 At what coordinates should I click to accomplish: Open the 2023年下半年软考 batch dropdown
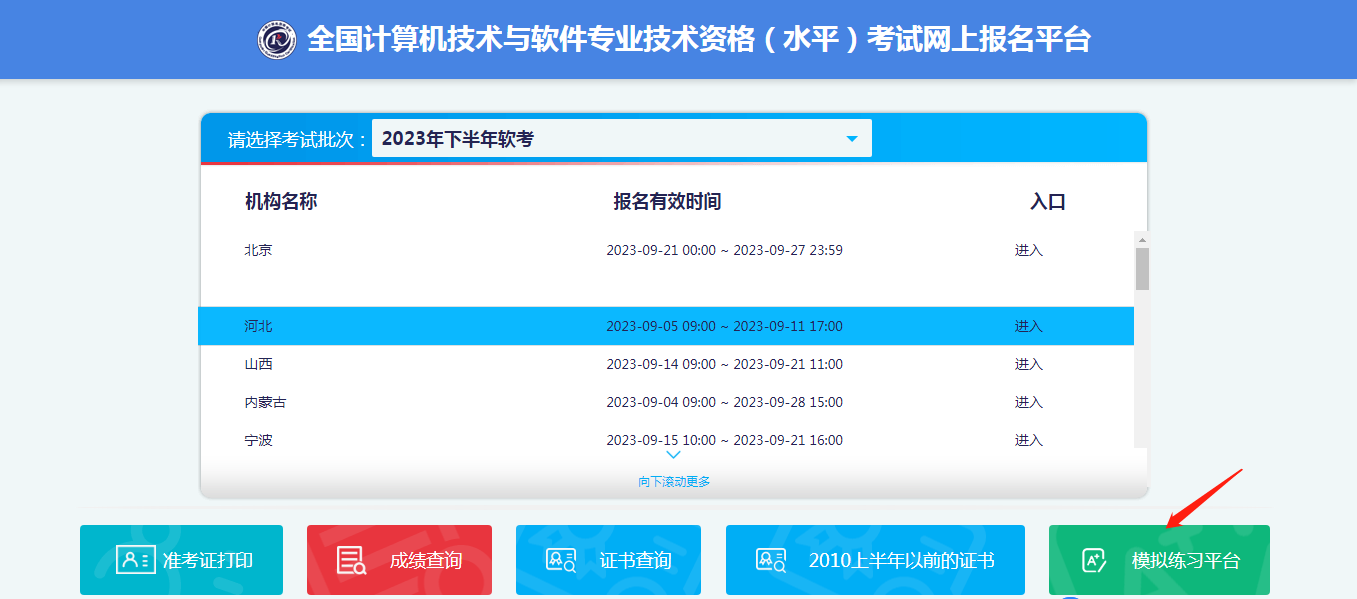click(620, 139)
